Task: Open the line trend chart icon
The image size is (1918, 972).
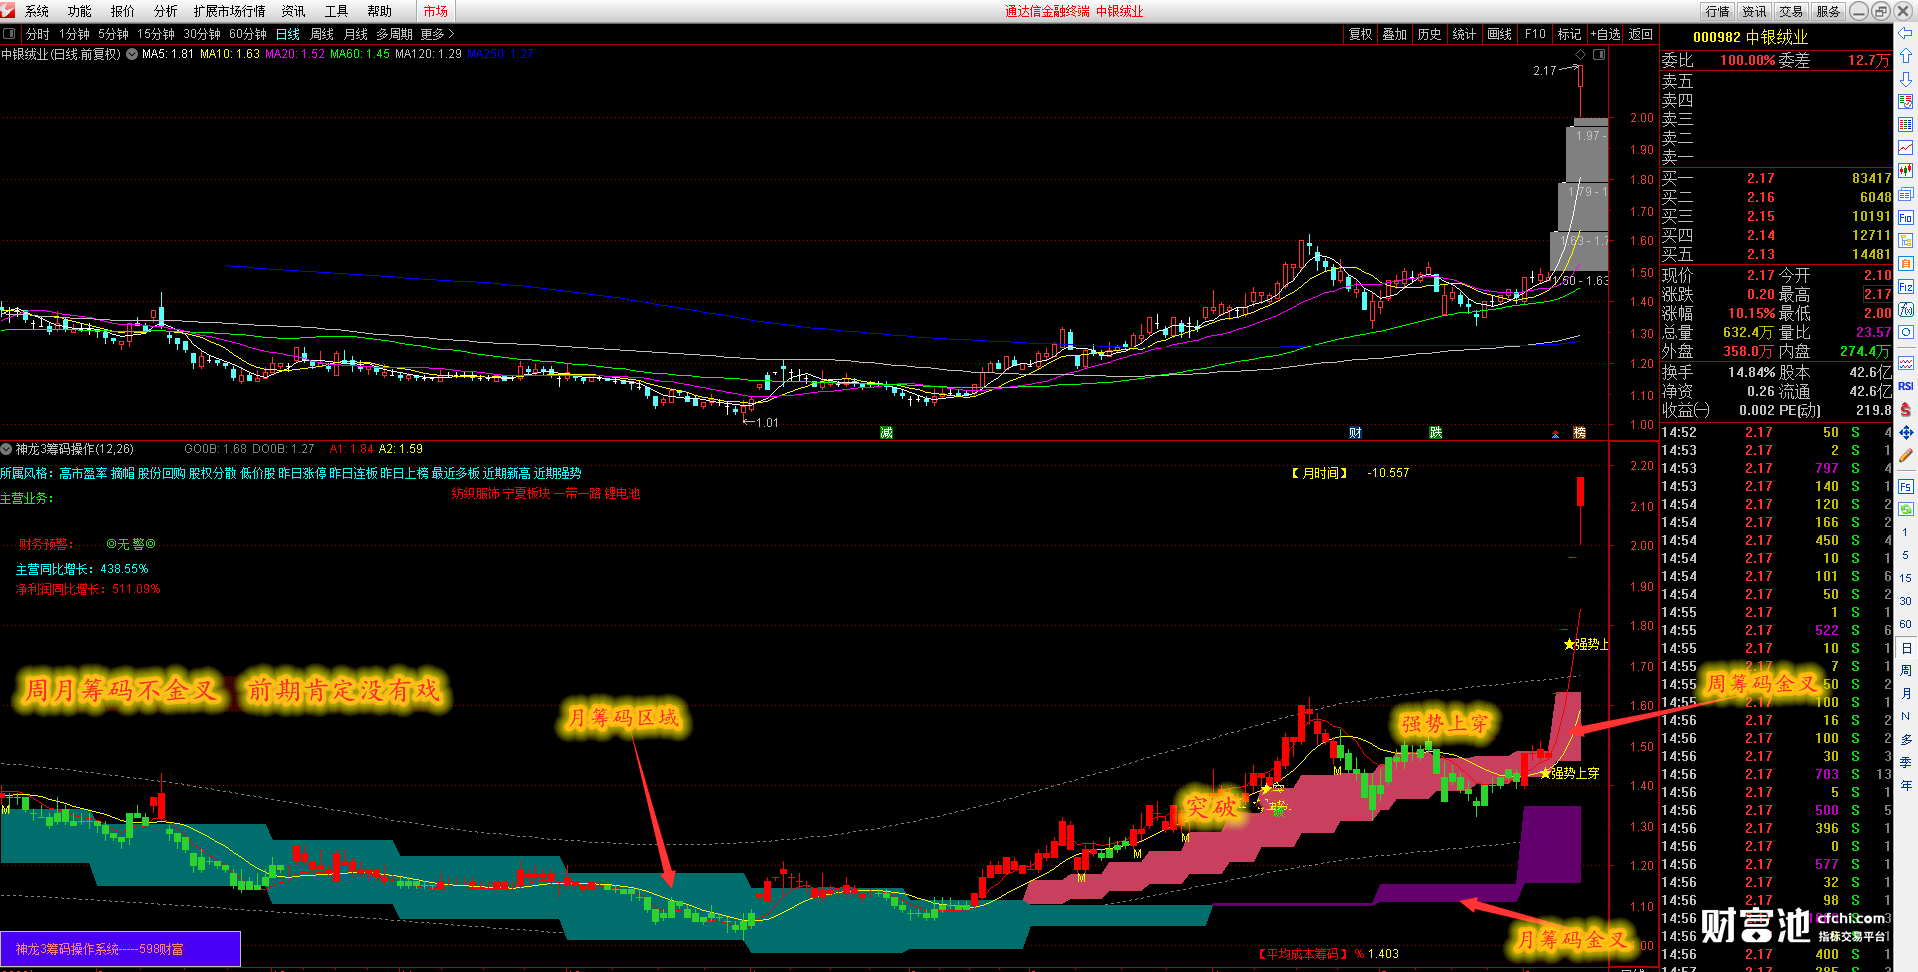Action: (x=1906, y=148)
